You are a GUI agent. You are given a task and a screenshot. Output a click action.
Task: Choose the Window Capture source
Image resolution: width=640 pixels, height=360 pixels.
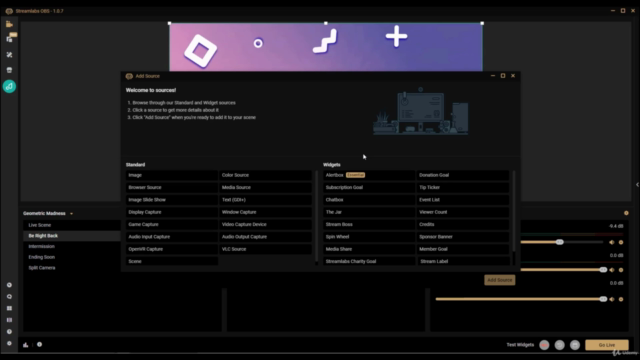(265, 212)
